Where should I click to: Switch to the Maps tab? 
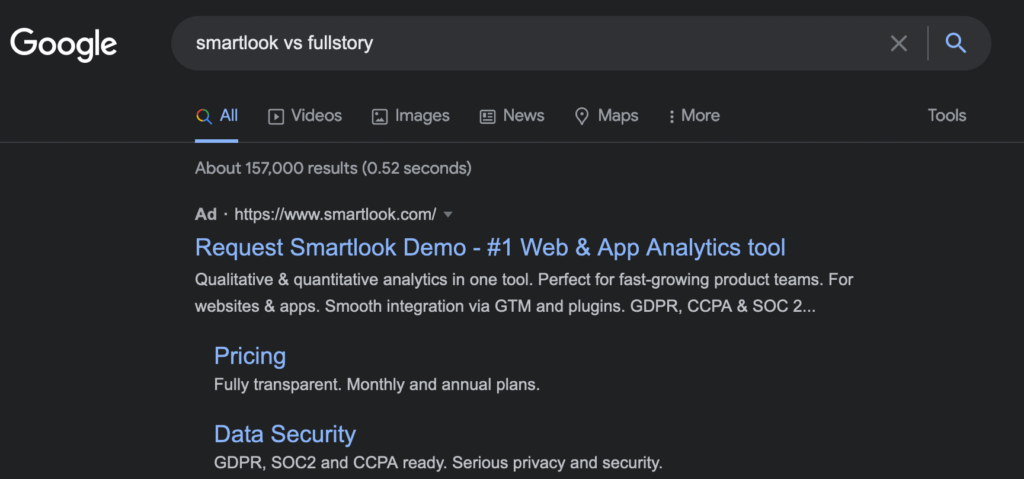tap(607, 116)
